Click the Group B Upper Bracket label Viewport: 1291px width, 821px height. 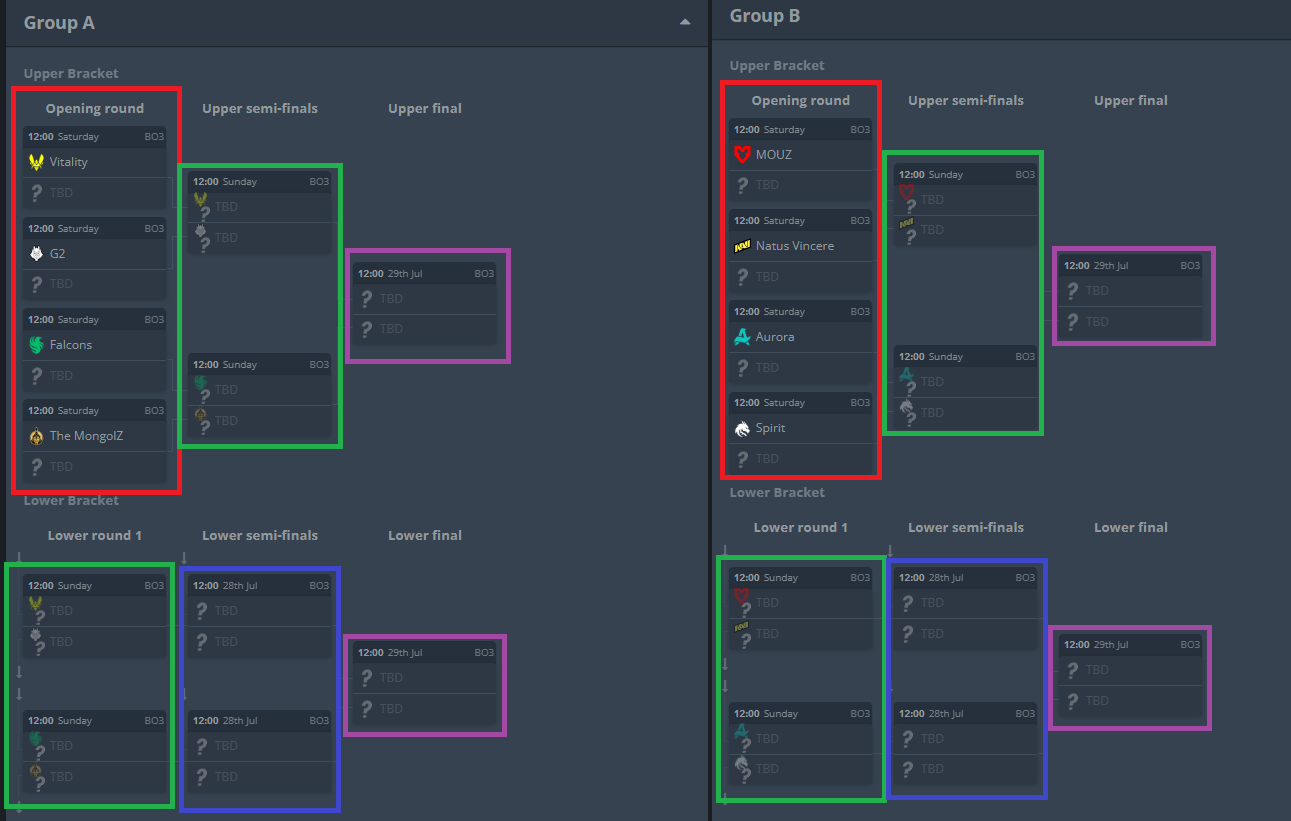coord(777,66)
